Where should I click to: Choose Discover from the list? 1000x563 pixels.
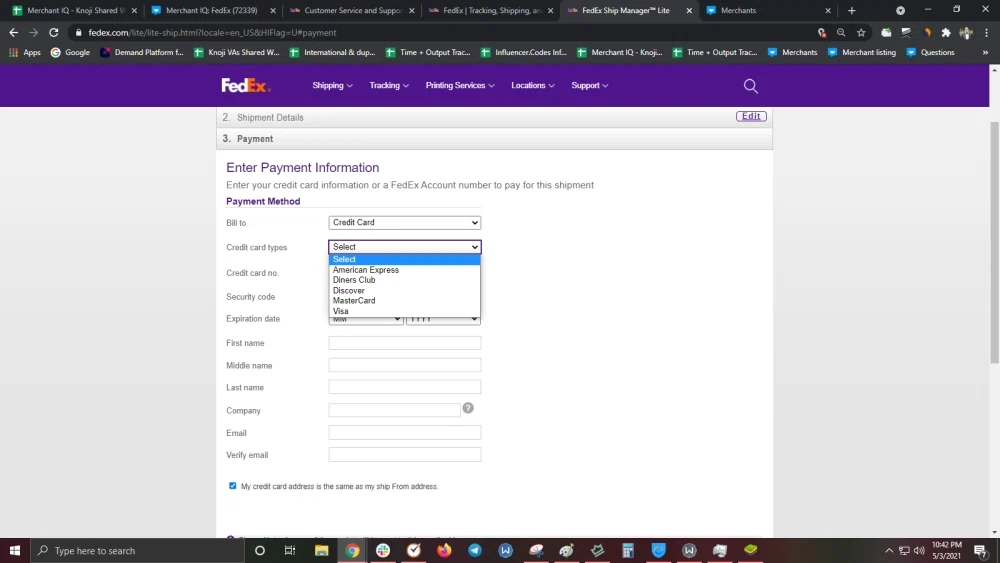pyautogui.click(x=404, y=290)
